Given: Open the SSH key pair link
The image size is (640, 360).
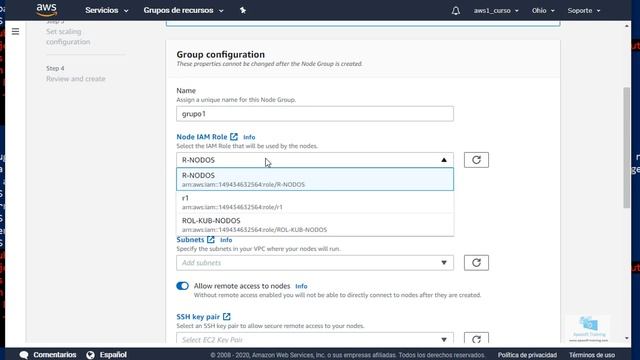Looking at the screenshot, I should (x=198, y=317).
